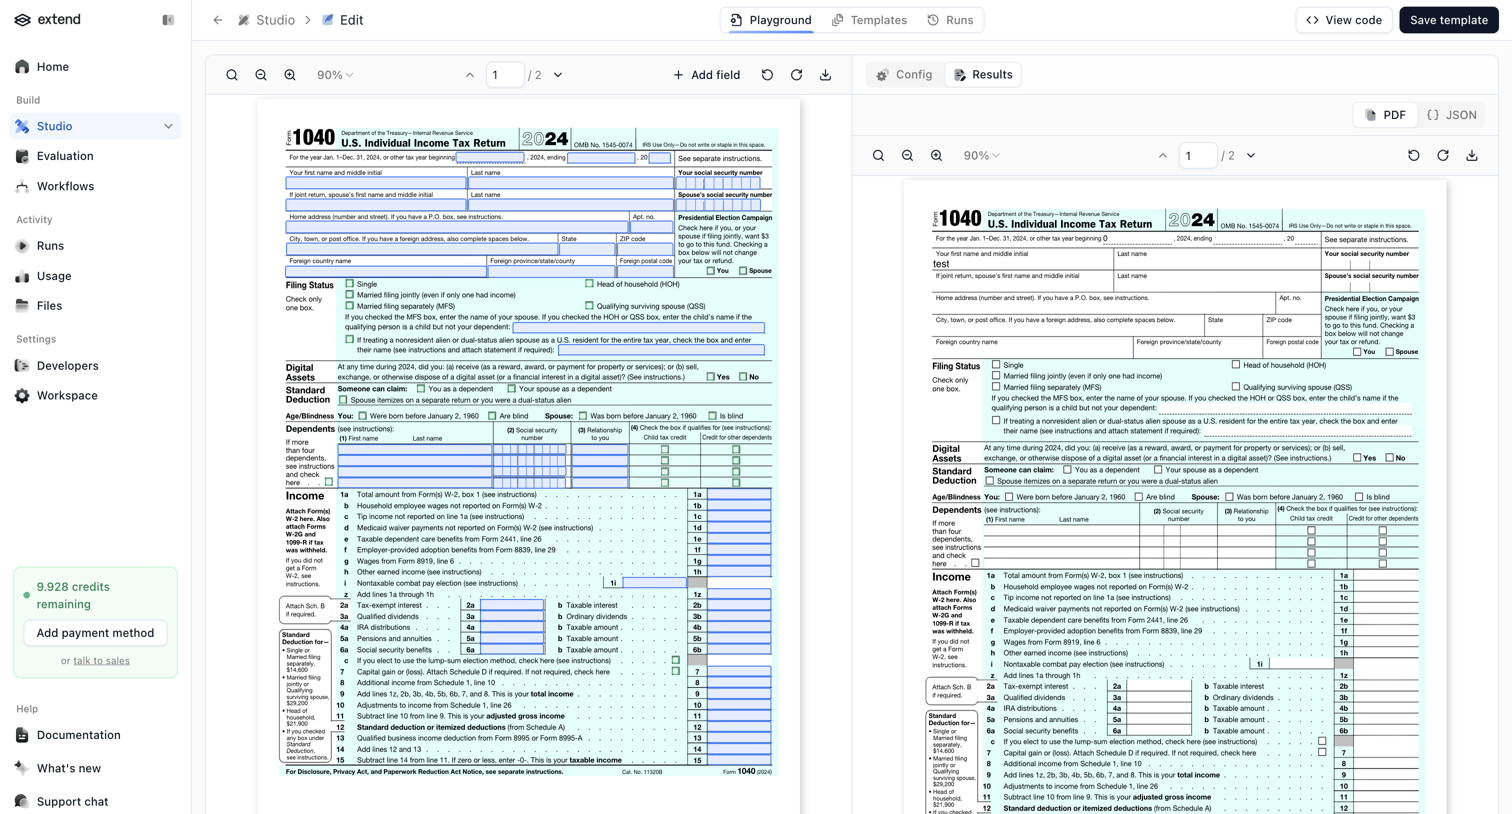Collapse the sidebar with the panel icon

[x=168, y=20]
